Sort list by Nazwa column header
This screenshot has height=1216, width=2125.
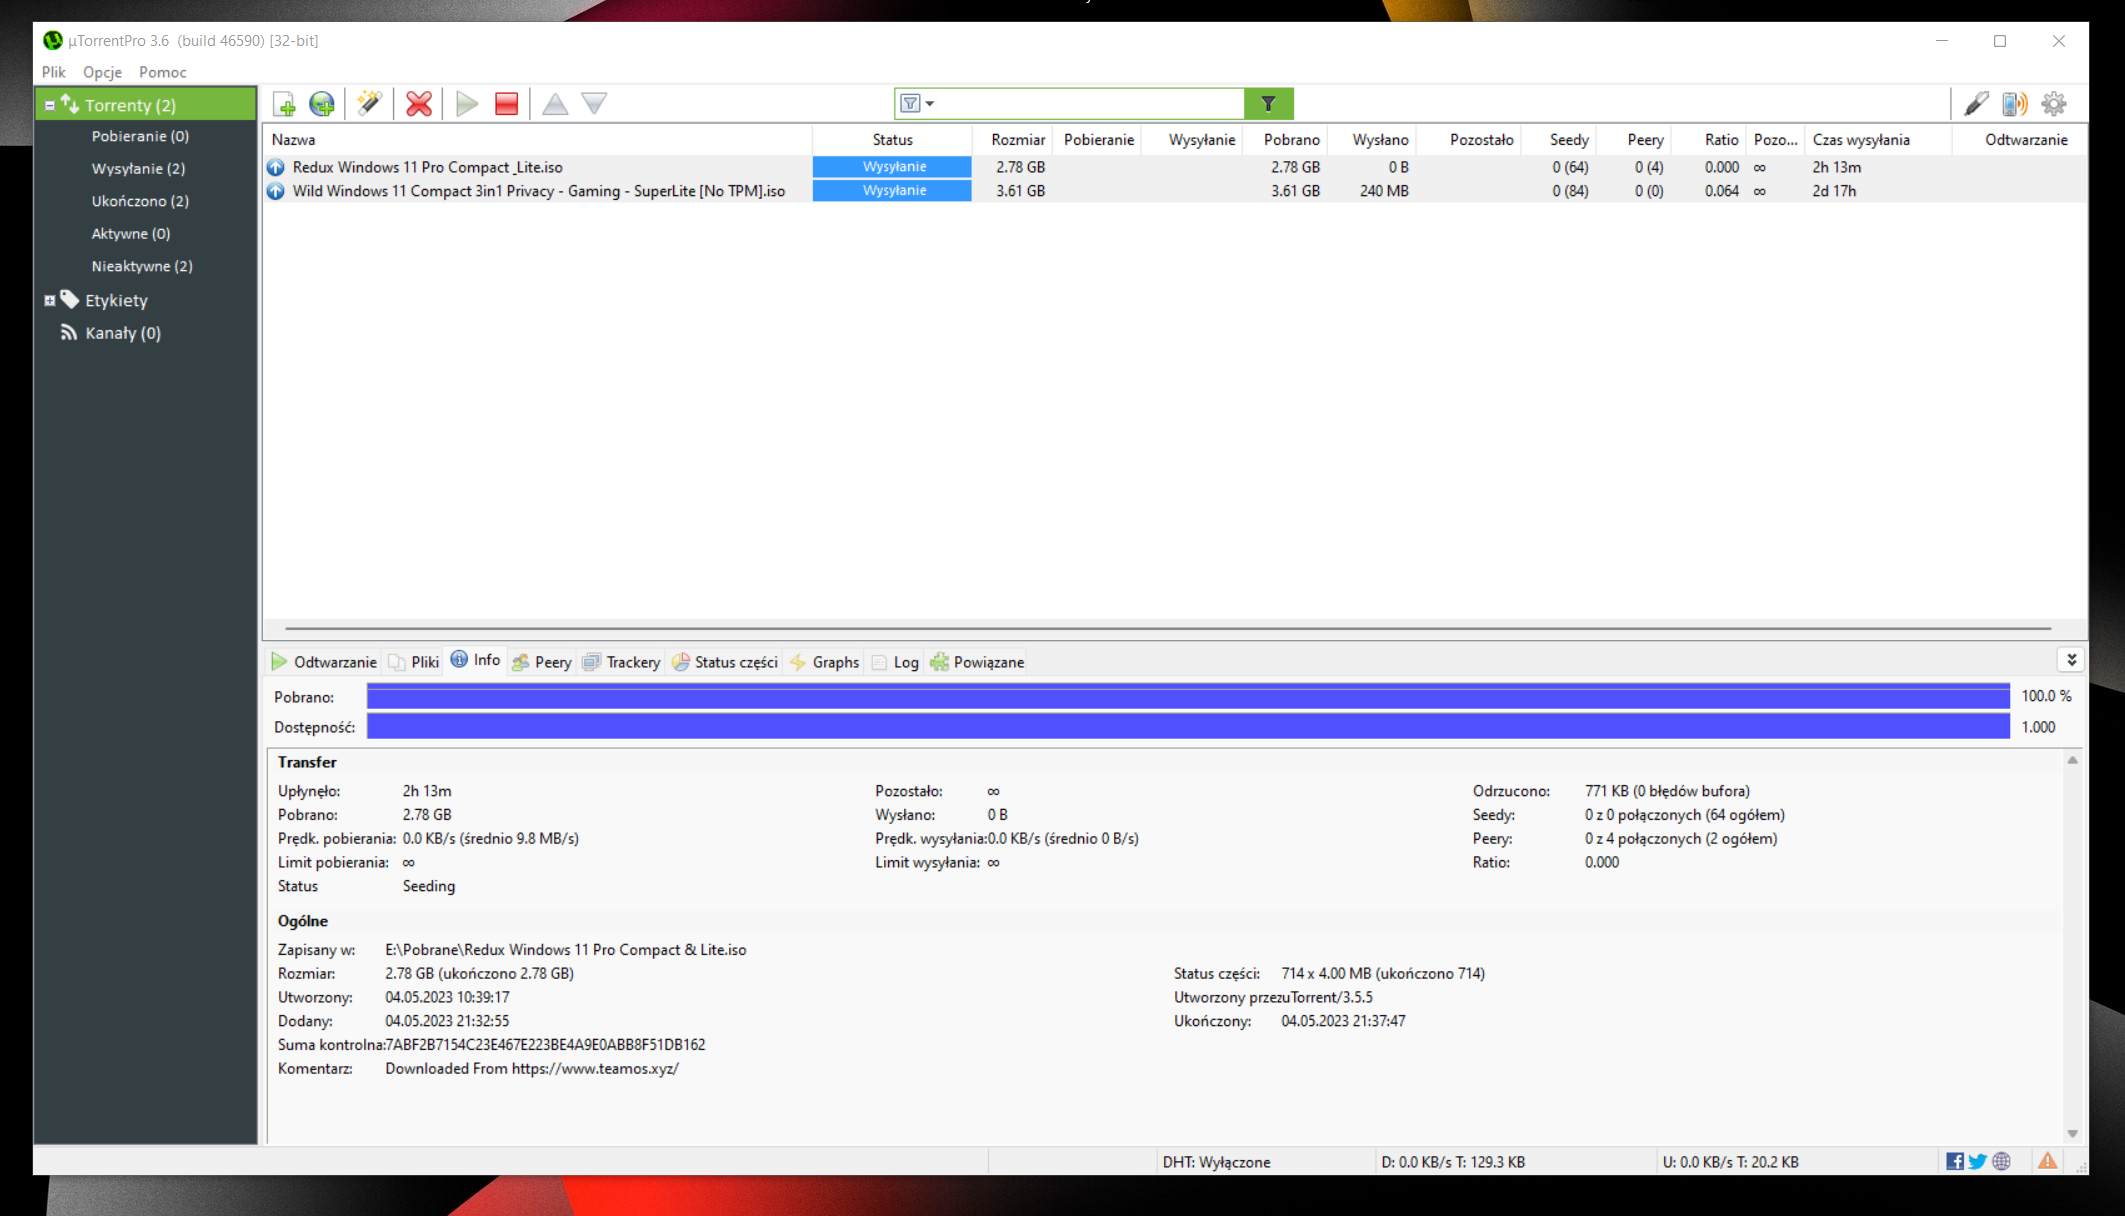click(x=537, y=140)
